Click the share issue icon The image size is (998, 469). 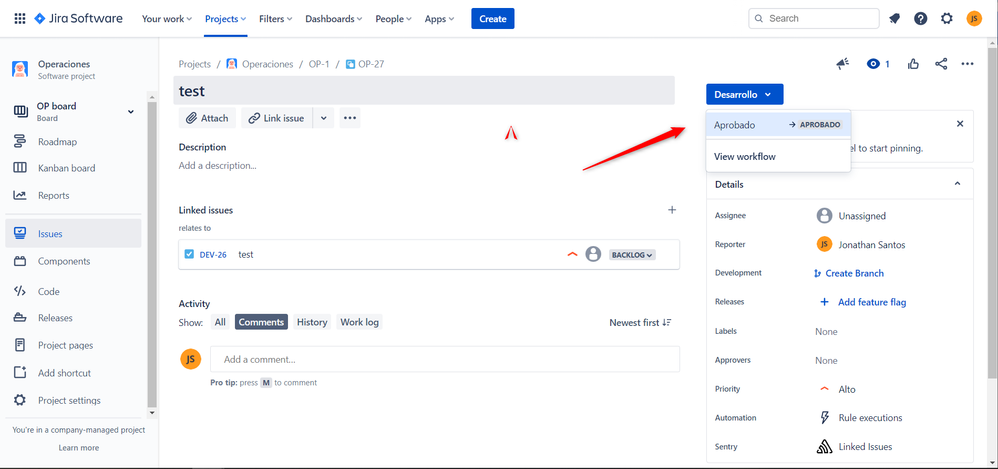[x=941, y=64]
